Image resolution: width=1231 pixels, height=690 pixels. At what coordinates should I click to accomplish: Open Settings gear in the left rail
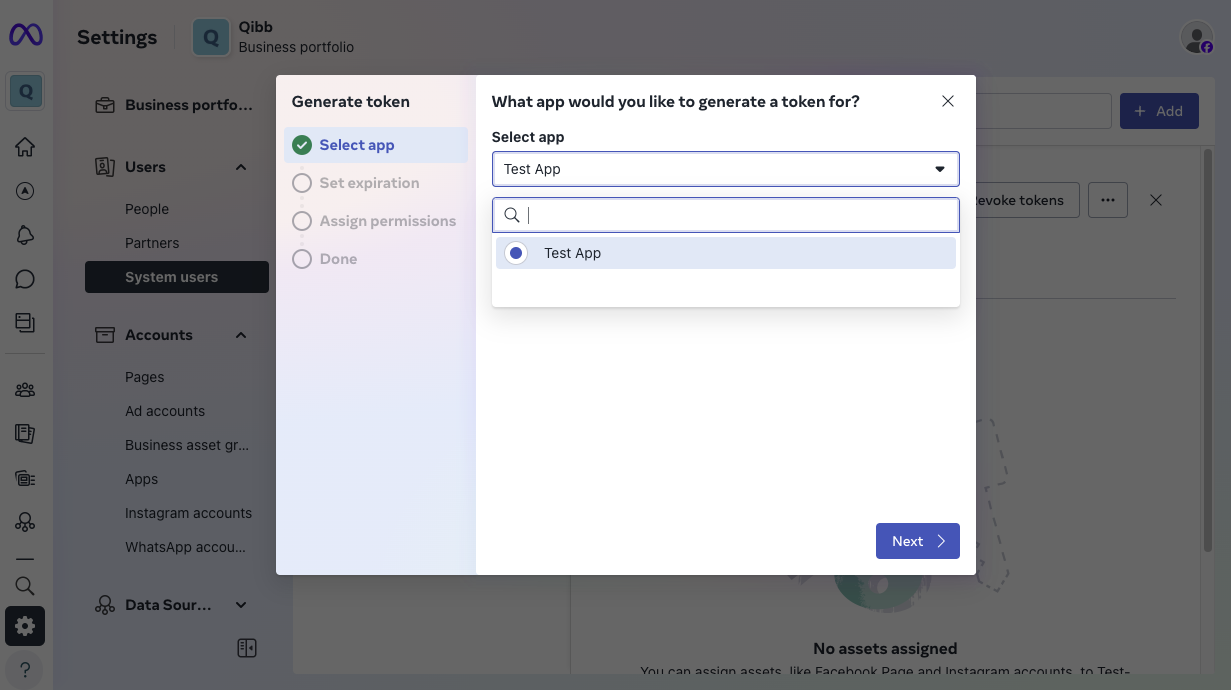coord(25,626)
